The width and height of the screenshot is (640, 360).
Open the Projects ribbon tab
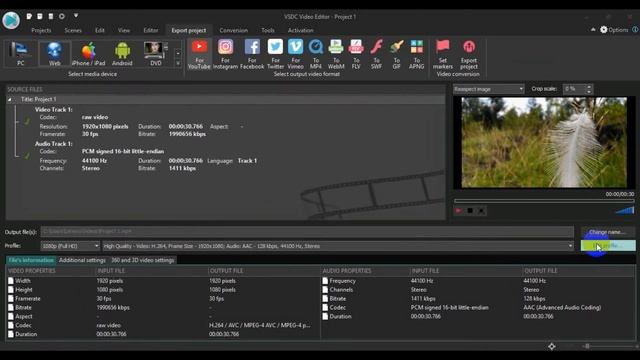[x=41, y=31]
